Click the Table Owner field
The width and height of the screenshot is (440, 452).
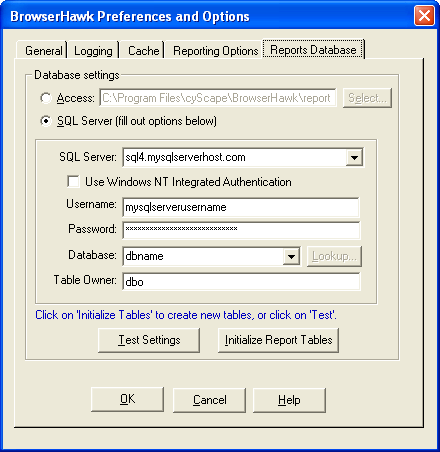point(241,282)
